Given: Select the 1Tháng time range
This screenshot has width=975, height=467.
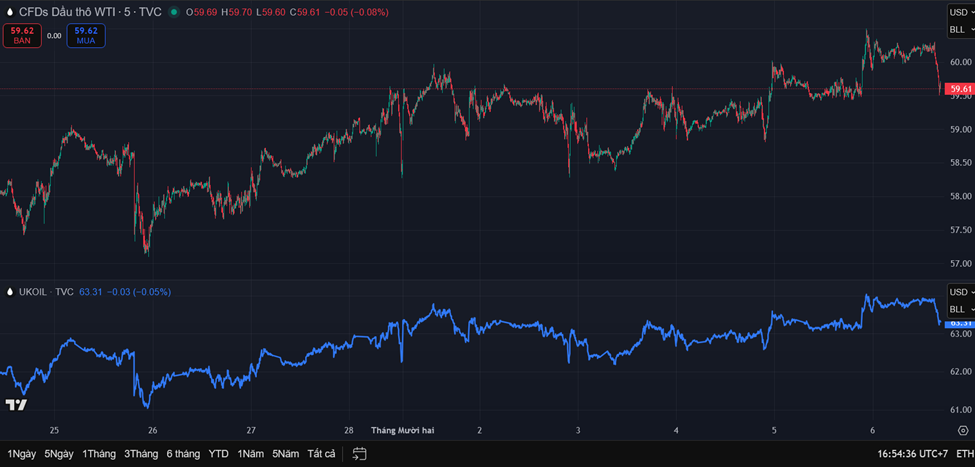Looking at the screenshot, I should 98,453.
